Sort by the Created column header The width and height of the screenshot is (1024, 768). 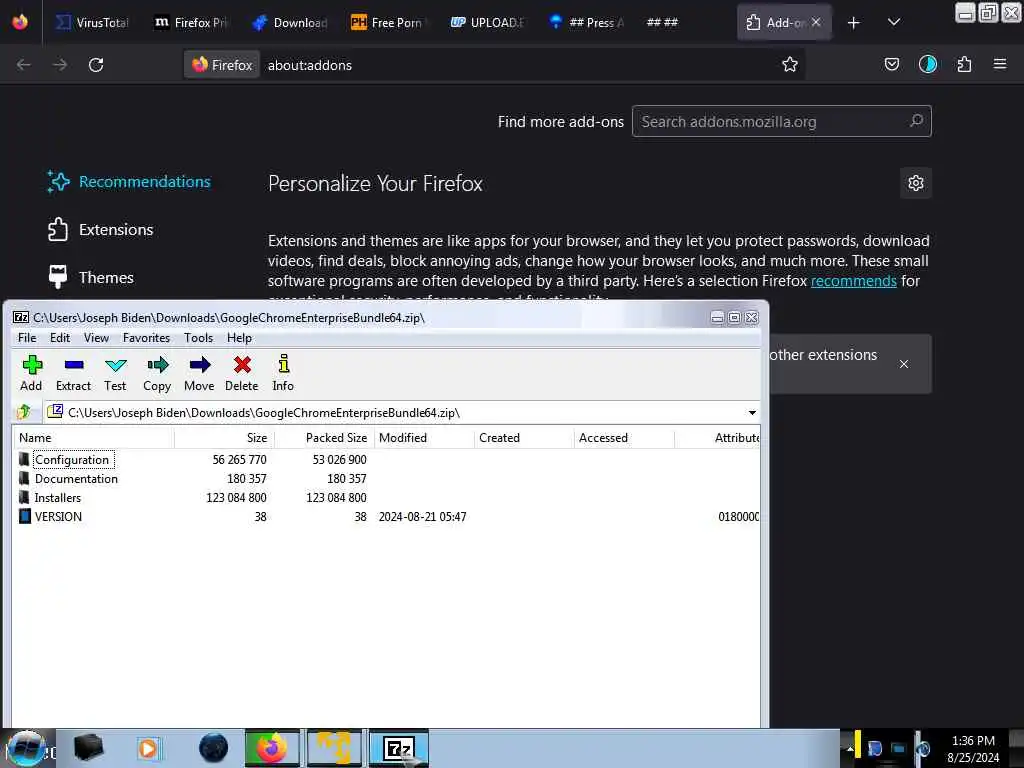524,438
